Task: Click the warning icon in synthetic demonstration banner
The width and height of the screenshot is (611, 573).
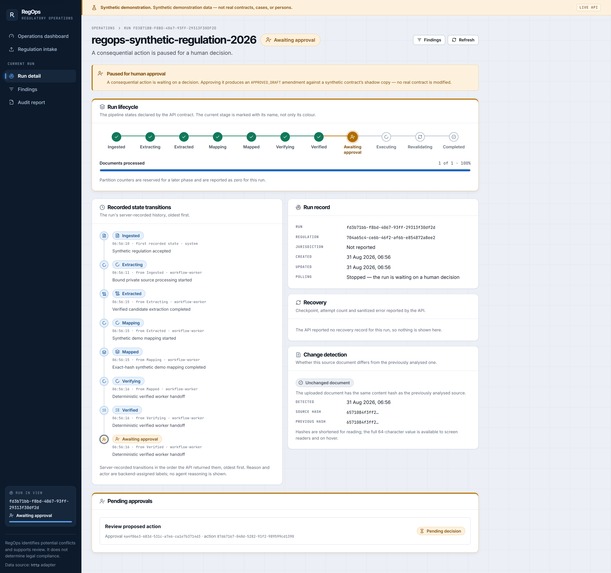Action: click(94, 7)
